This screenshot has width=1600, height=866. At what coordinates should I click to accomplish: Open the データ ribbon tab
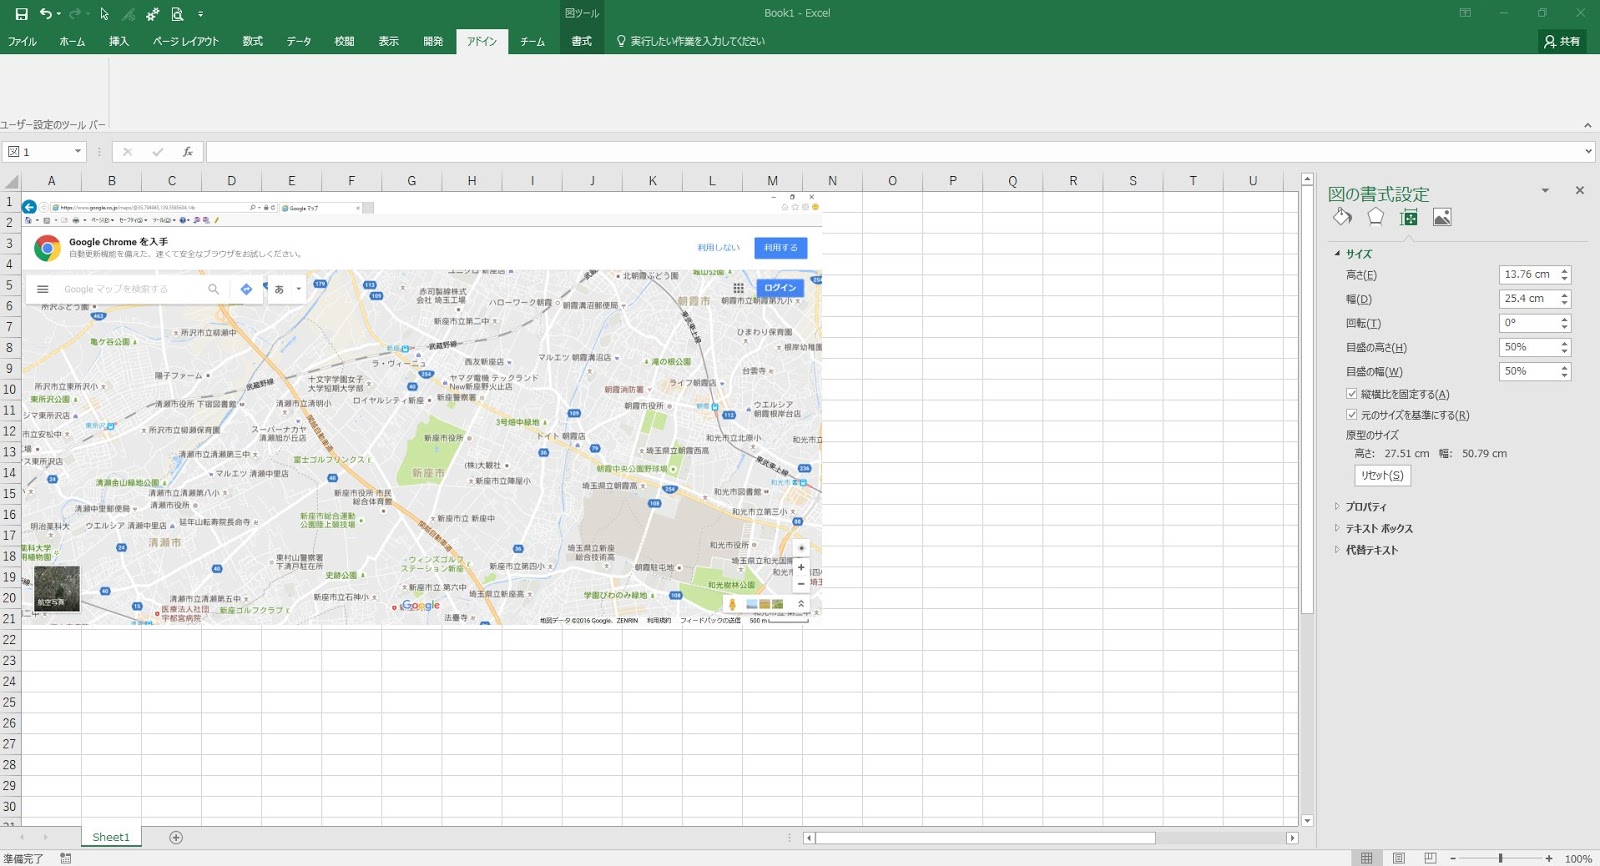click(299, 41)
